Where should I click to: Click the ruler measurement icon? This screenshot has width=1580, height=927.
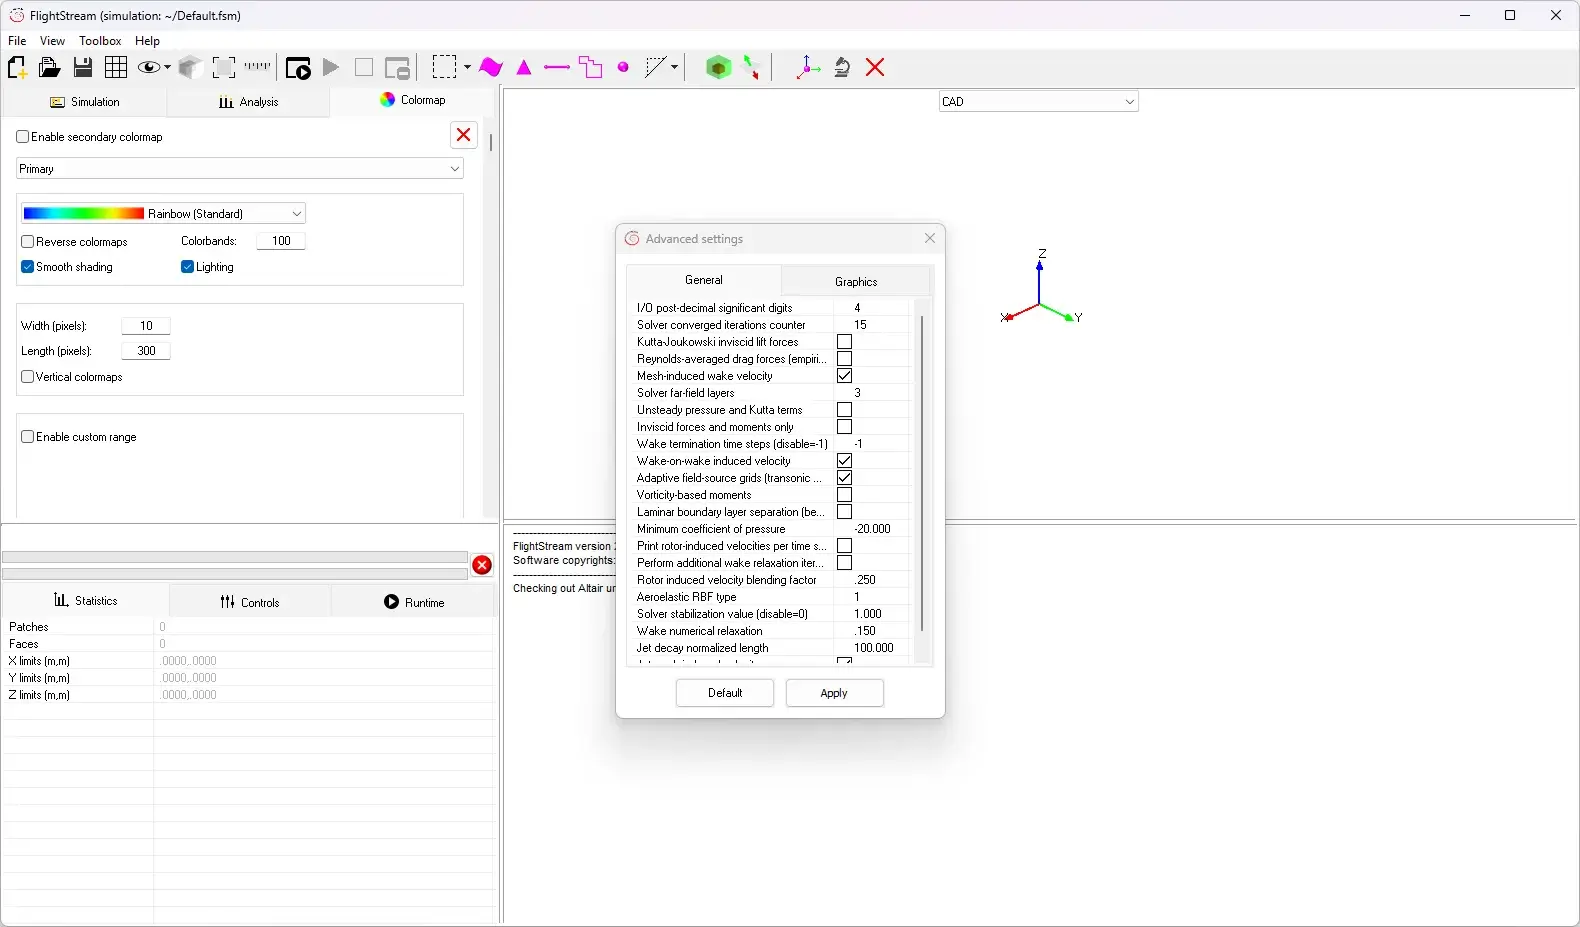[x=257, y=67]
